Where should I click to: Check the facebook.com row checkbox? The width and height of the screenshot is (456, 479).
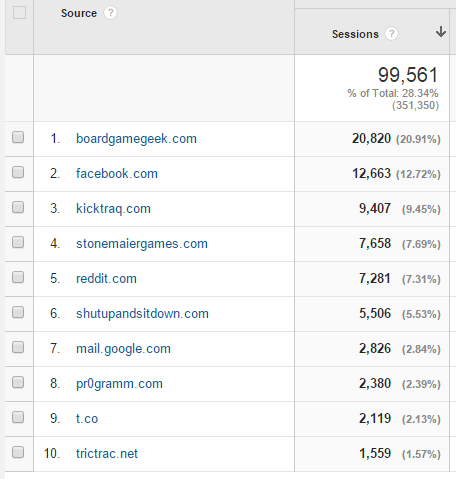coord(18,172)
